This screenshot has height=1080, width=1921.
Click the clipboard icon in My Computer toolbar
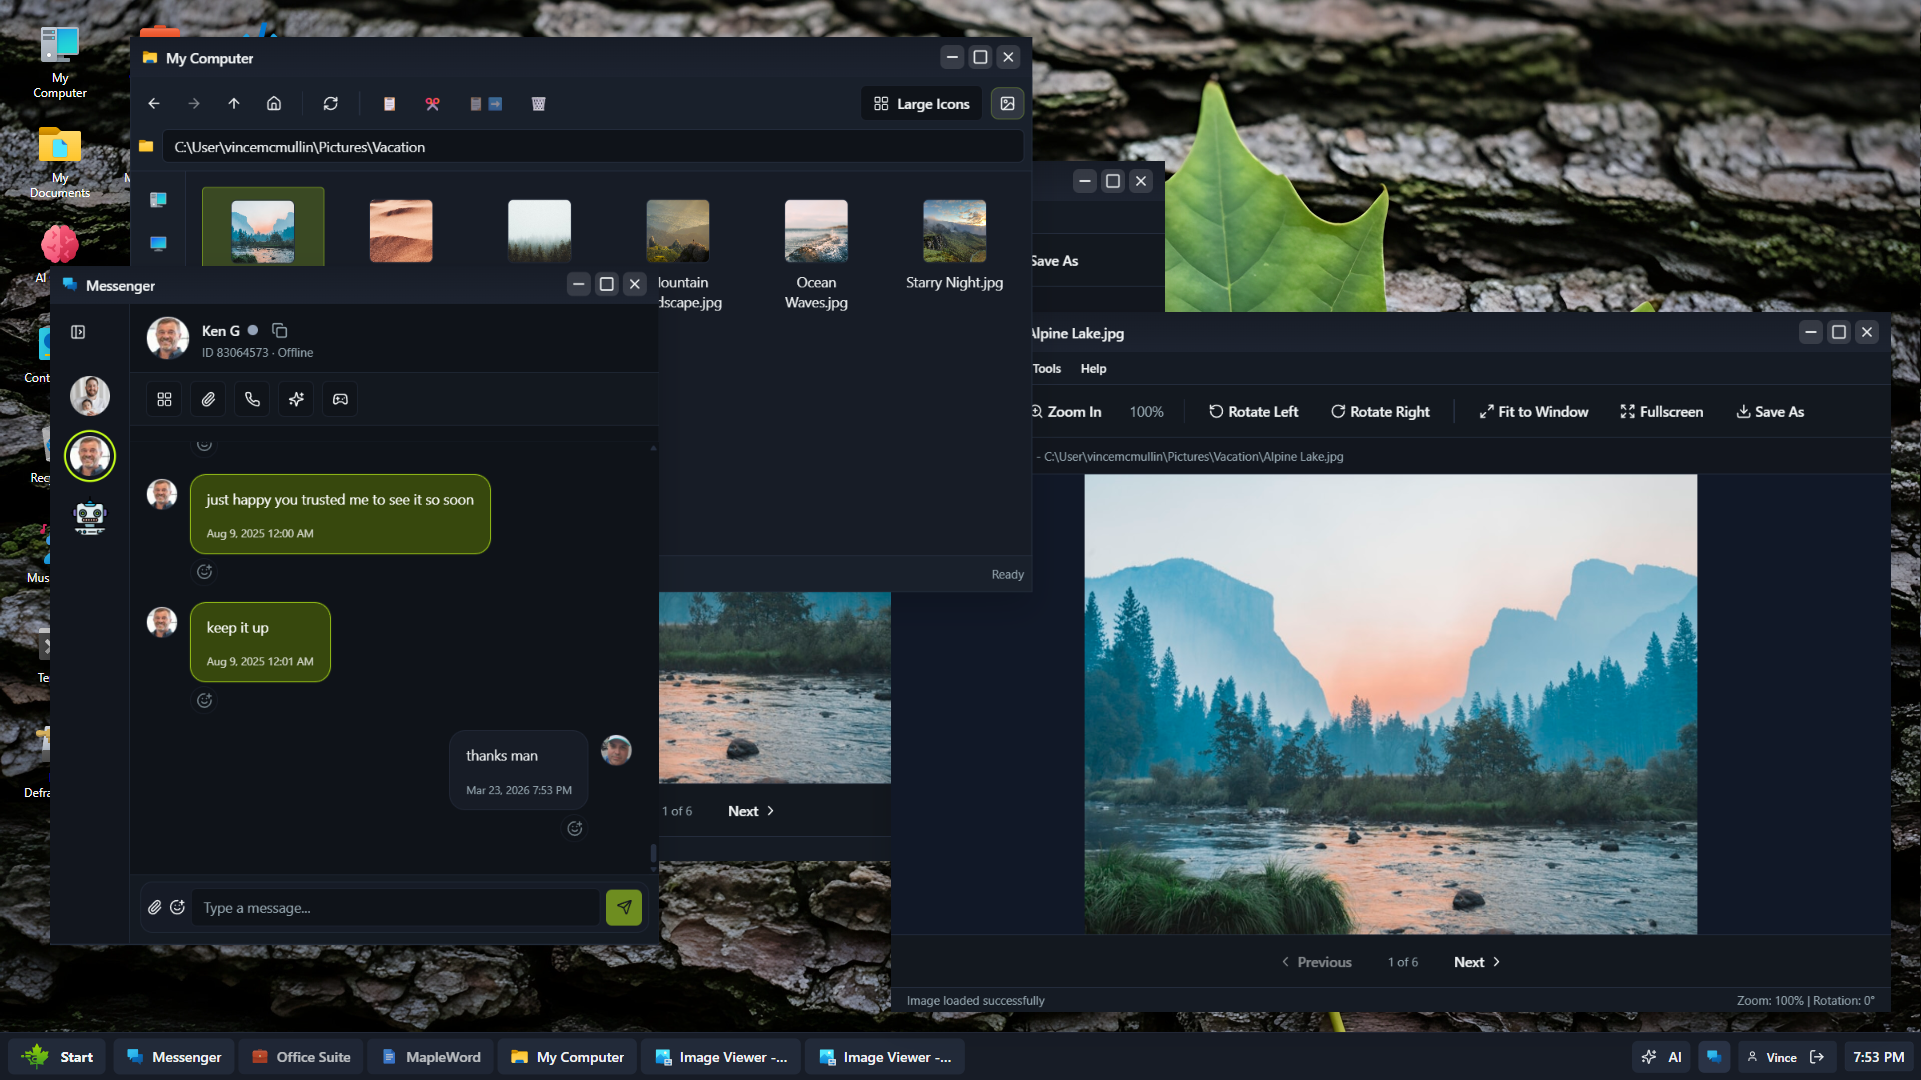tap(390, 104)
